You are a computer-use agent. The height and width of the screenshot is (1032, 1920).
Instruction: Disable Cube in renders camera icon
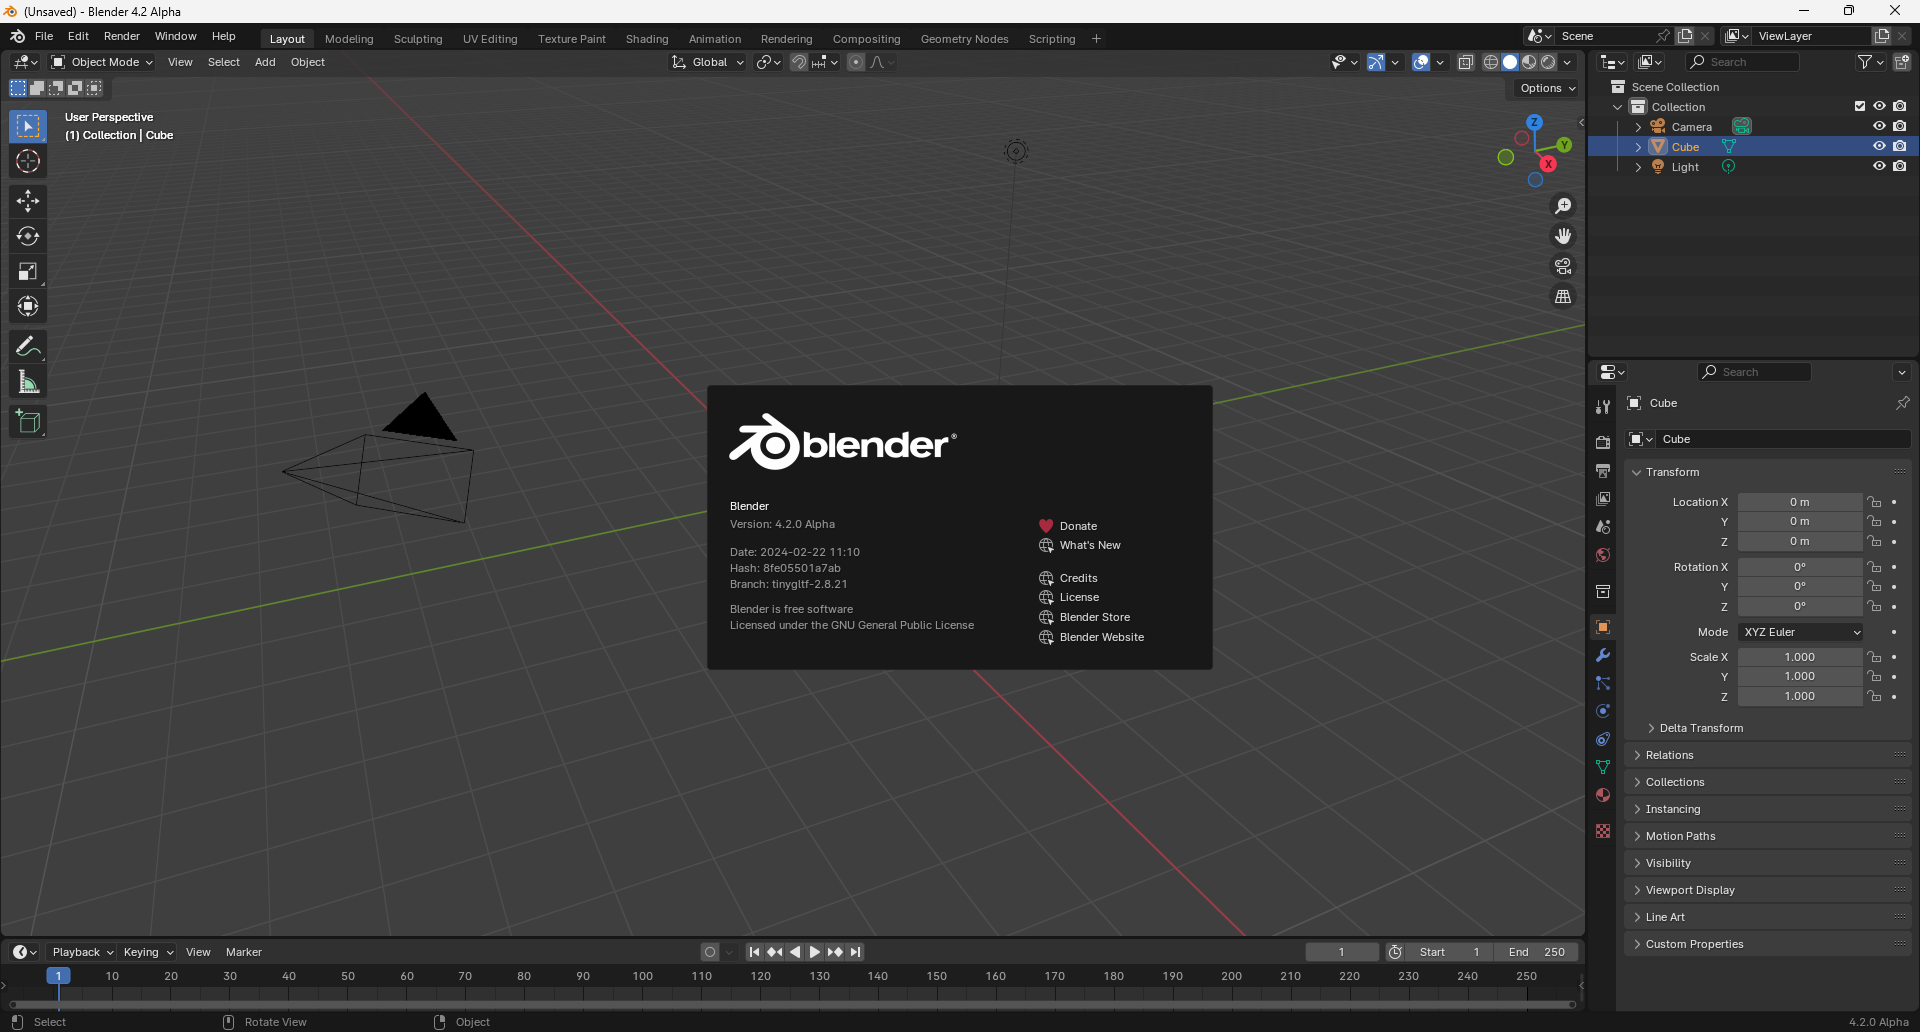[1899, 146]
